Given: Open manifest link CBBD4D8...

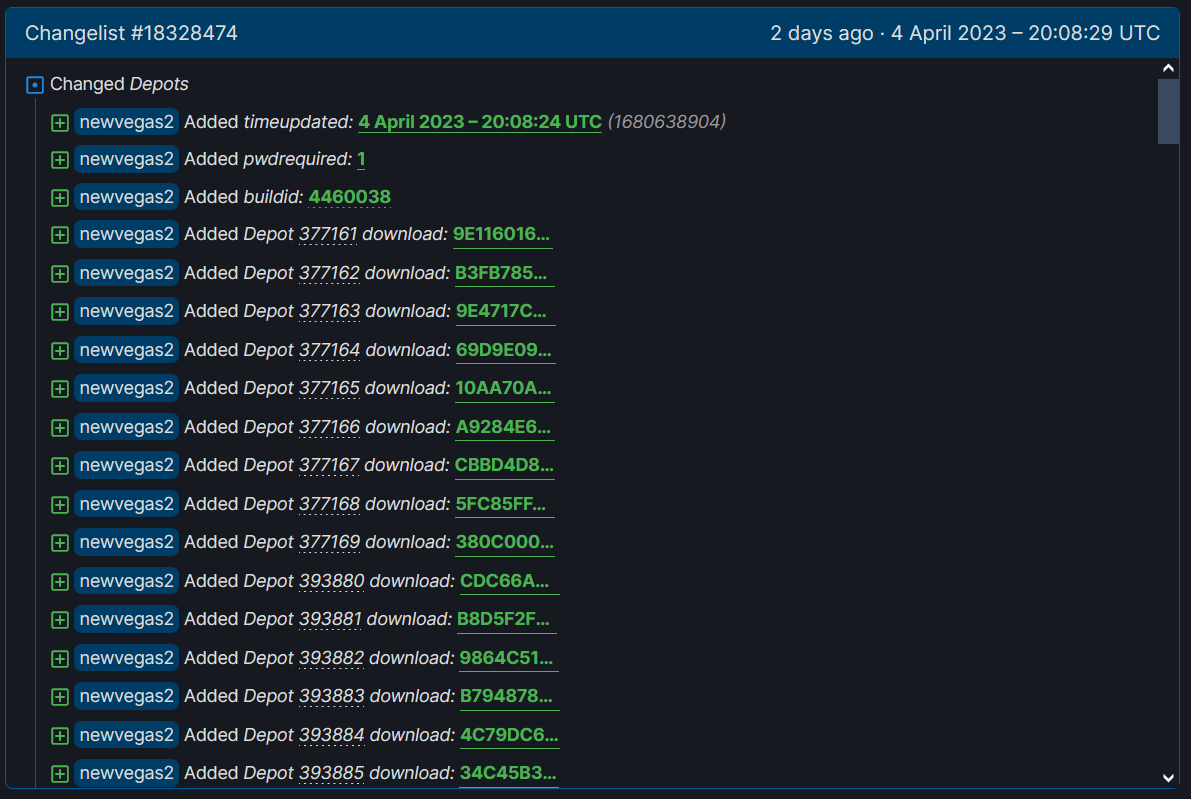Looking at the screenshot, I should pos(504,465).
